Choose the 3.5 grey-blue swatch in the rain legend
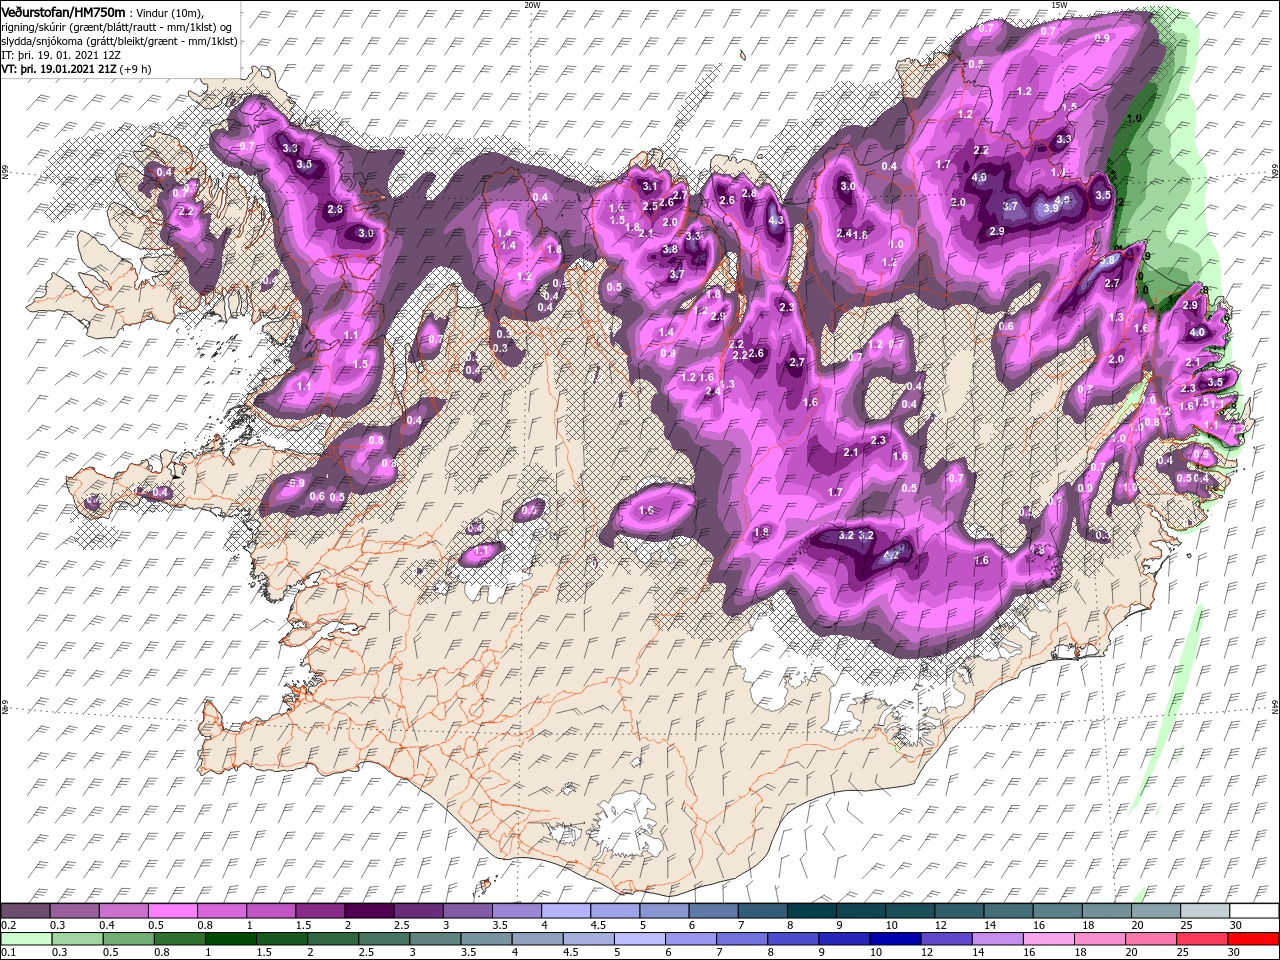Image resolution: width=1280 pixels, height=960 pixels. (x=488, y=939)
